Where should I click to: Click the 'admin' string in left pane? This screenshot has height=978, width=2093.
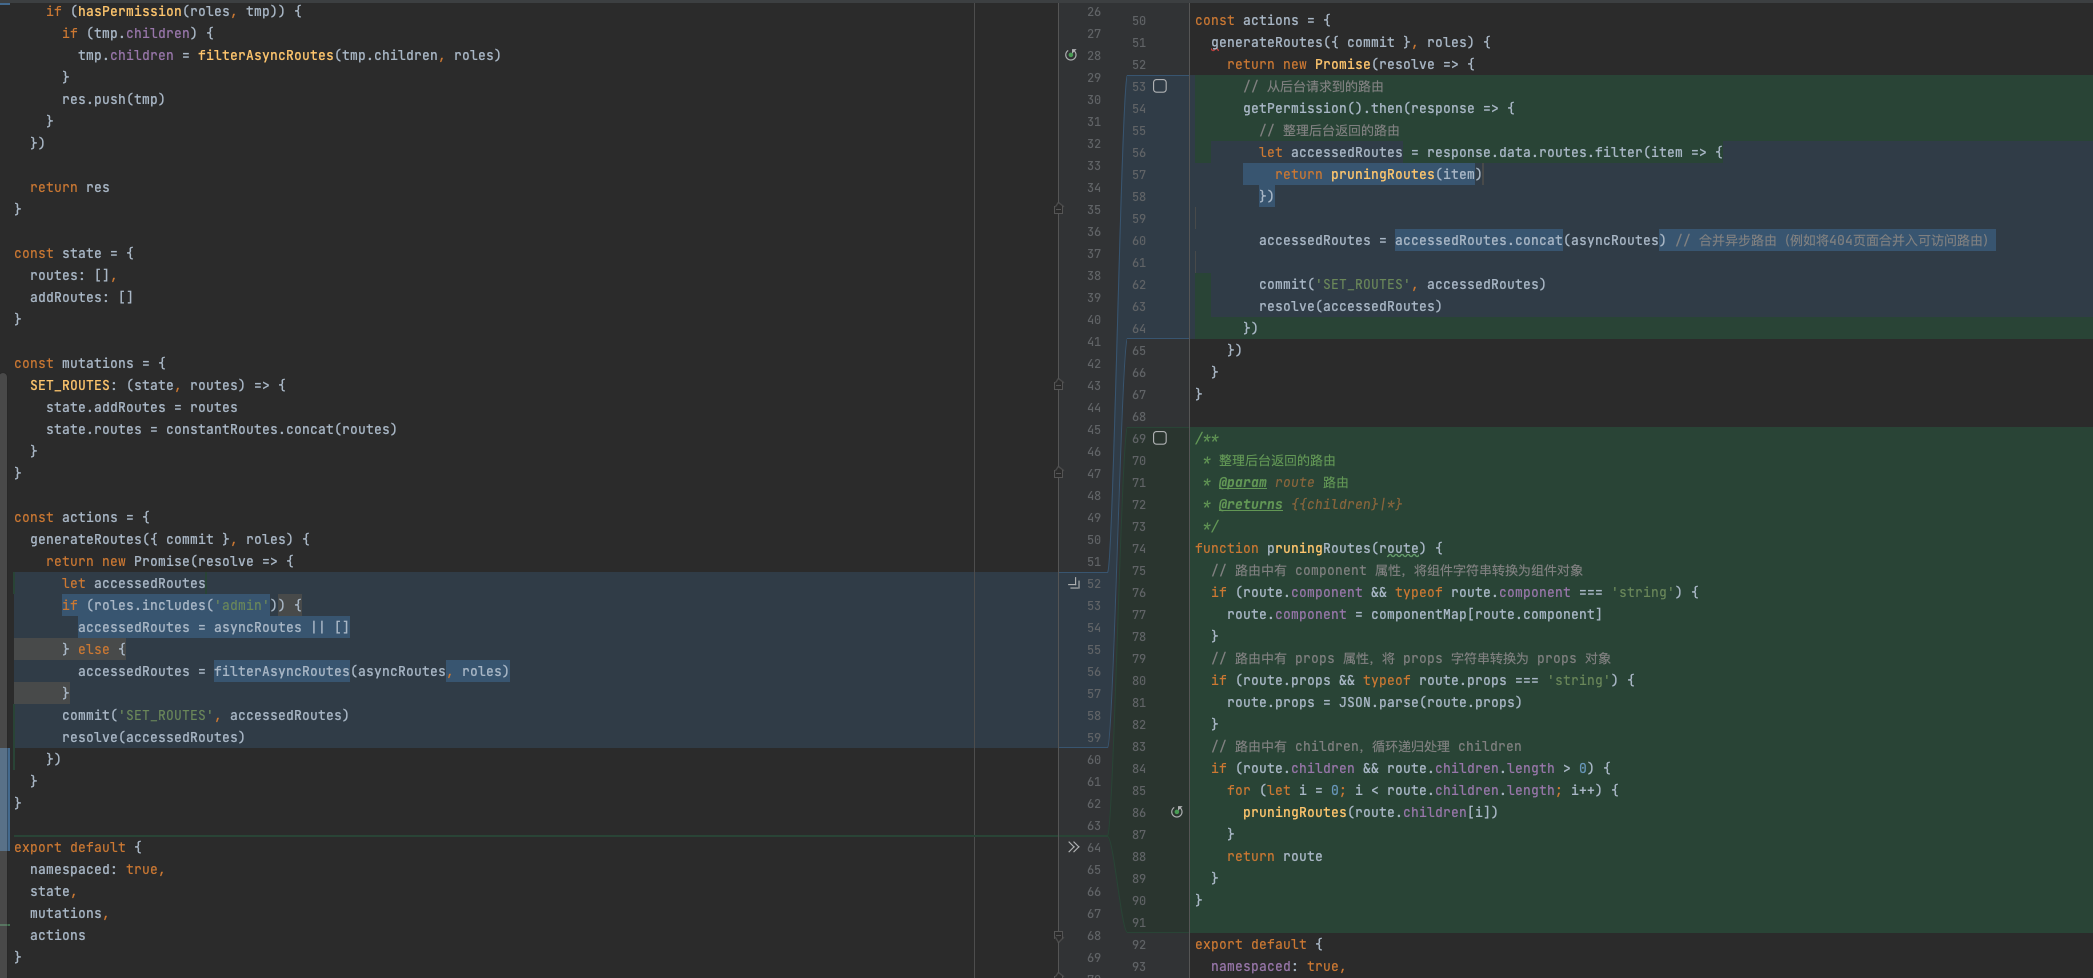click(x=241, y=605)
